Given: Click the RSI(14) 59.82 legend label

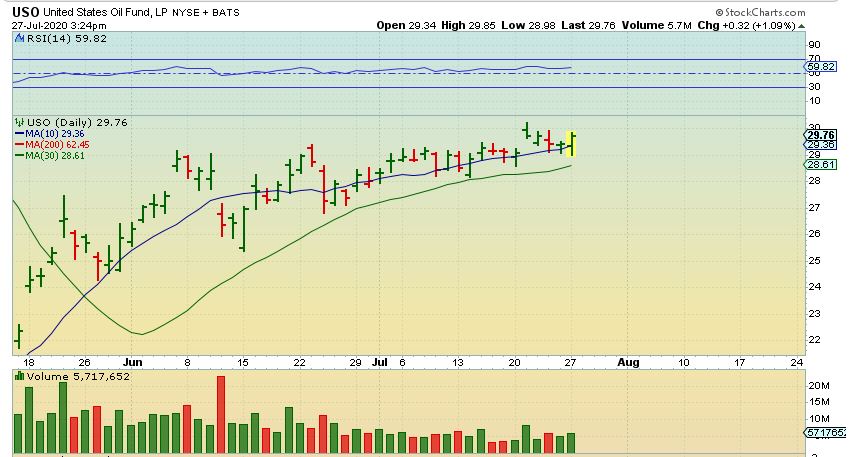Looking at the screenshot, I should [x=67, y=38].
